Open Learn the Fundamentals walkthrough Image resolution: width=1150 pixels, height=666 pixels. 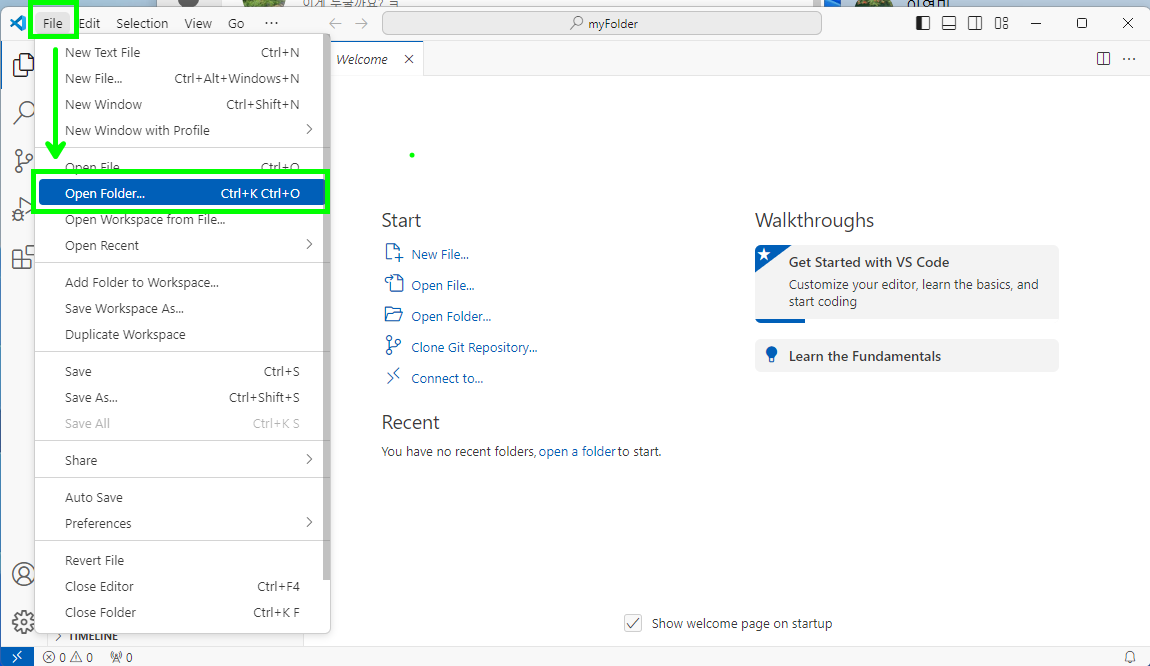point(907,356)
